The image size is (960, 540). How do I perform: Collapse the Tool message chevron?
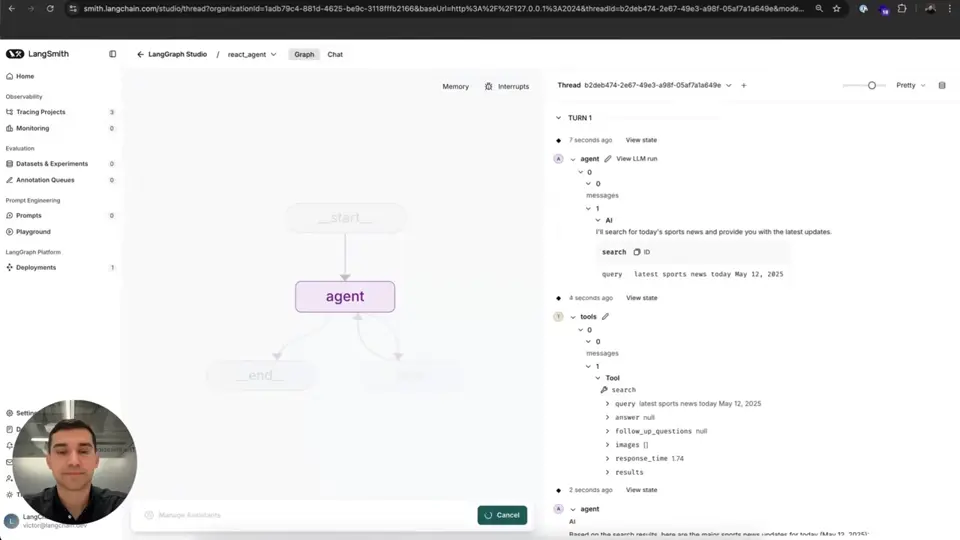598,378
